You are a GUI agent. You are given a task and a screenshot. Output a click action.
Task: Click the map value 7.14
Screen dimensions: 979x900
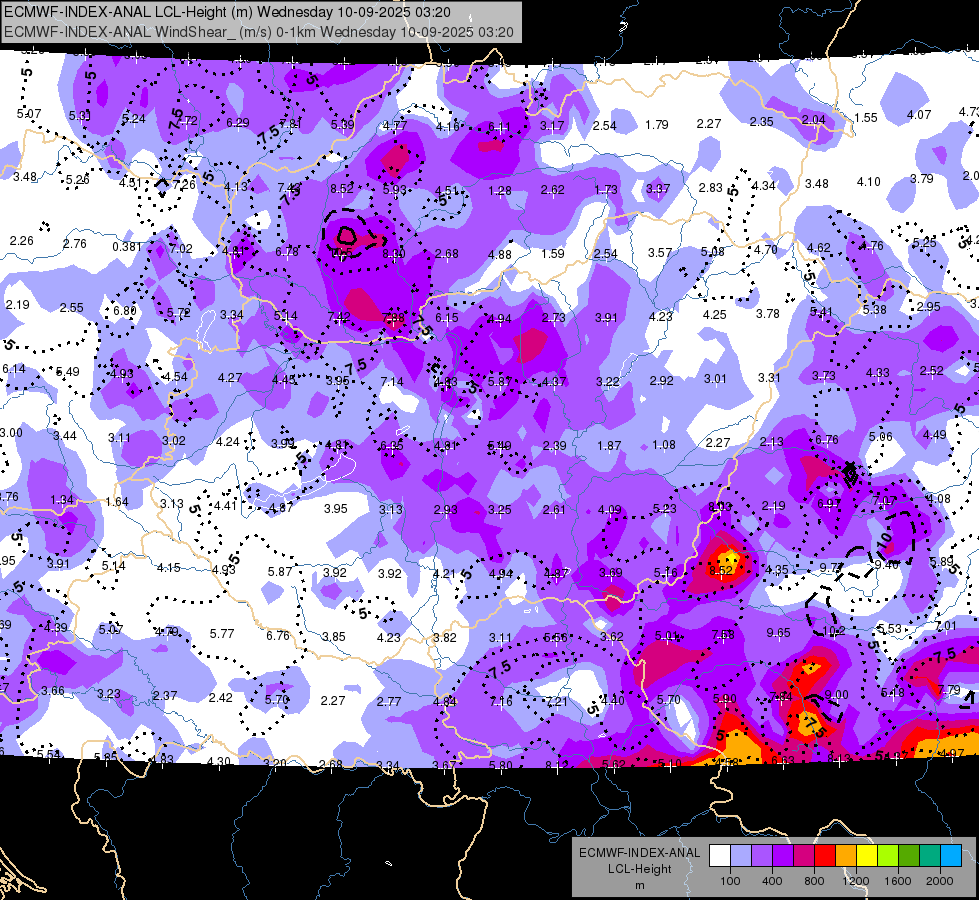(x=392, y=382)
